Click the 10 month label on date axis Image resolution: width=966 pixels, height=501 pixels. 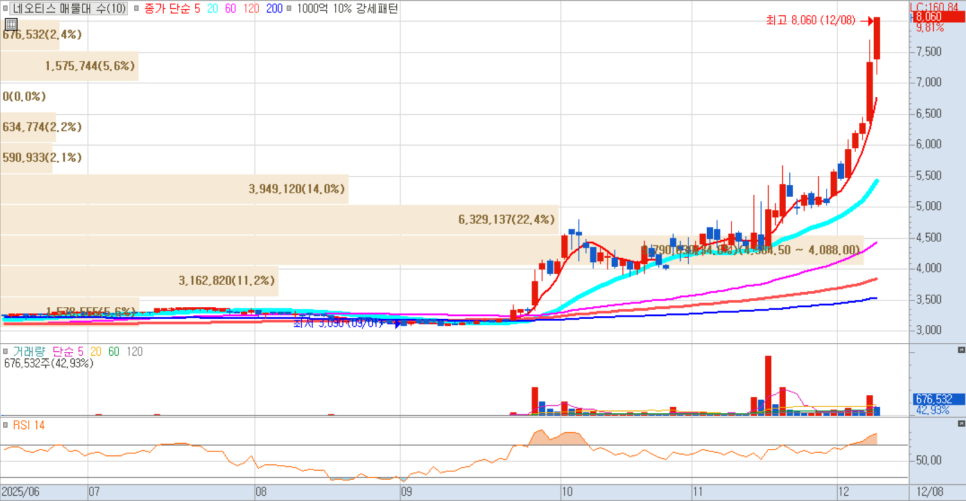click(x=567, y=492)
